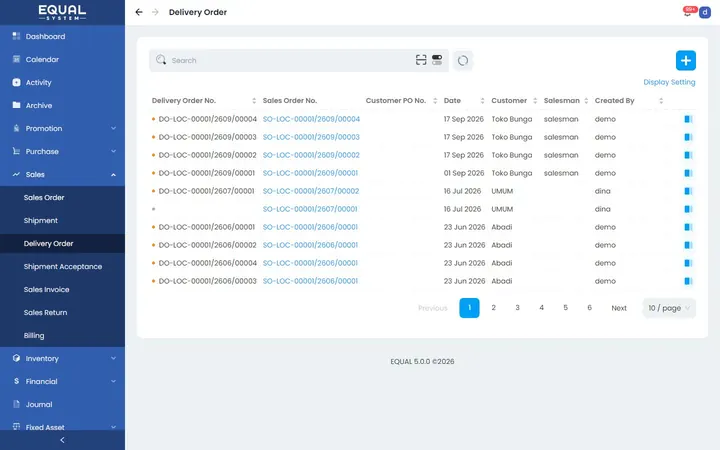
Task: Go to page 4
Action: click(x=541, y=308)
